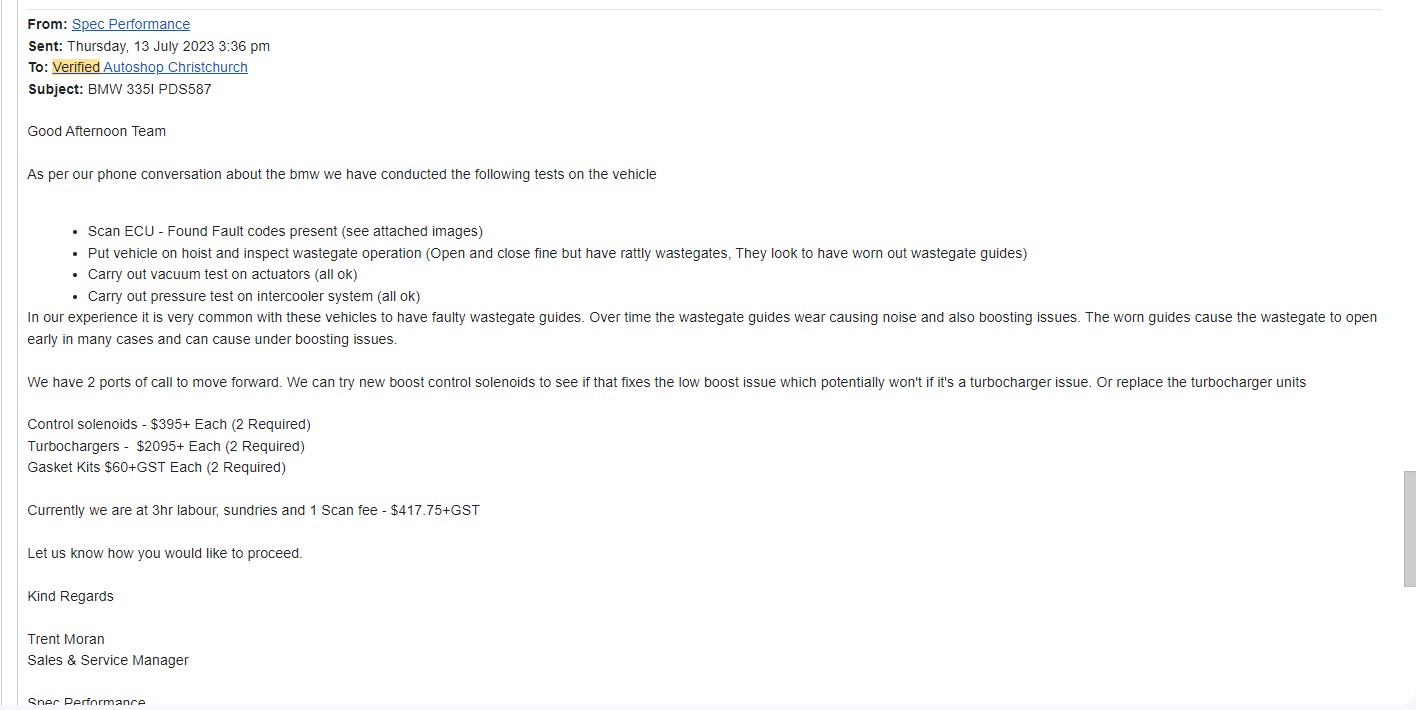Click the Control solenoids $395+ price line
Screen dimensions: 1416x710
169,424
